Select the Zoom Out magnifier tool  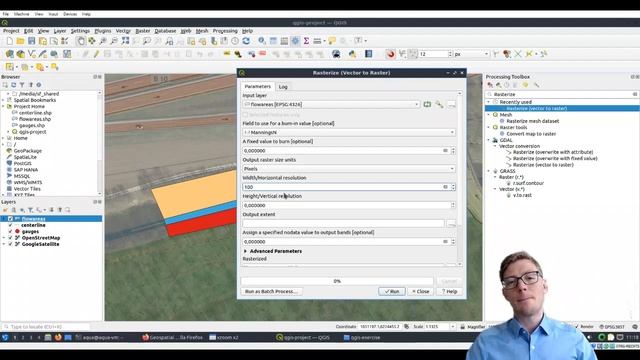114,41
